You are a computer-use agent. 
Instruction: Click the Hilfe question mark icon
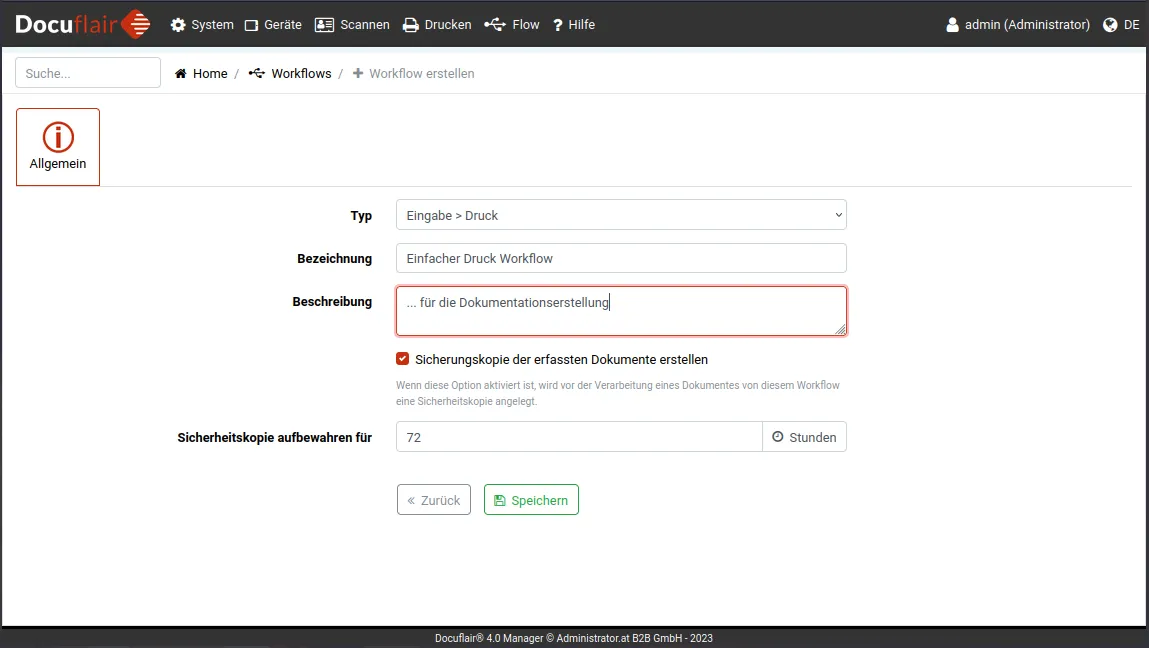(x=558, y=25)
